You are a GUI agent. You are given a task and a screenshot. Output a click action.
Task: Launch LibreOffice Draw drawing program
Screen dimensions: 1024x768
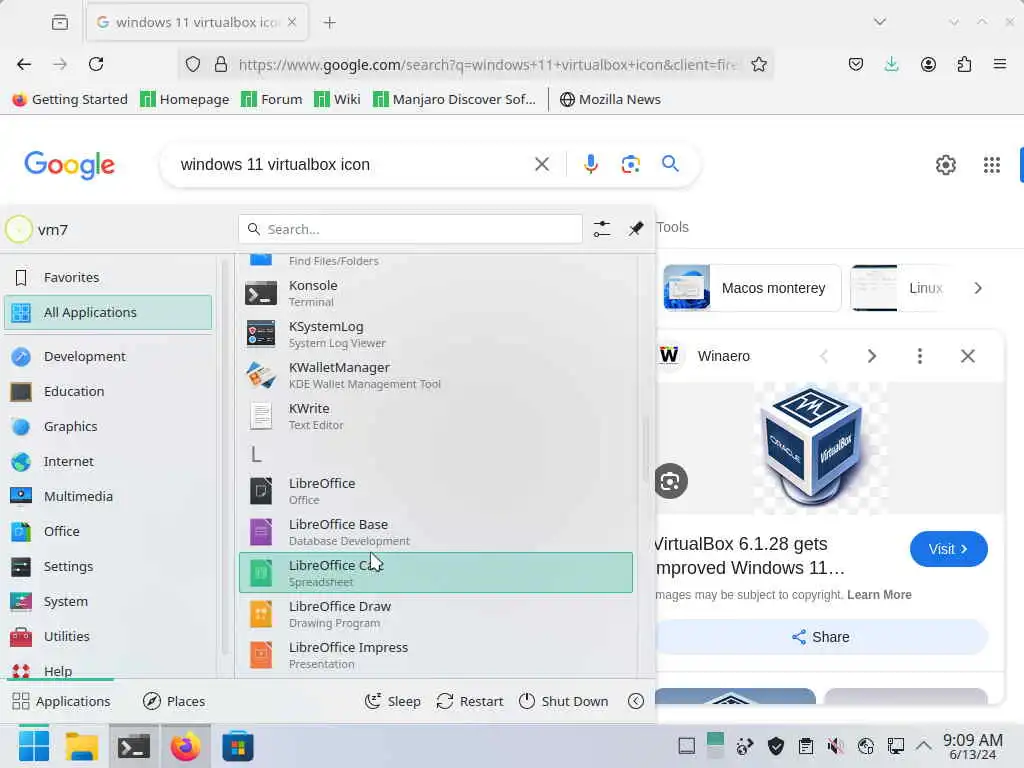pos(436,614)
